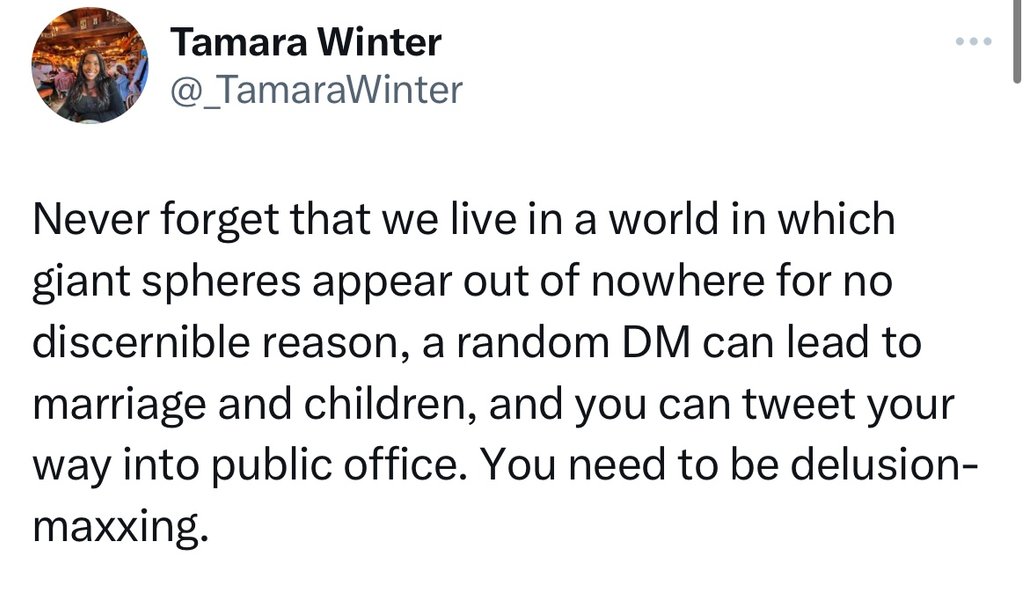The width and height of the screenshot is (1029, 600).
Task: Open the Tamara Winter display name link
Action: tap(306, 43)
